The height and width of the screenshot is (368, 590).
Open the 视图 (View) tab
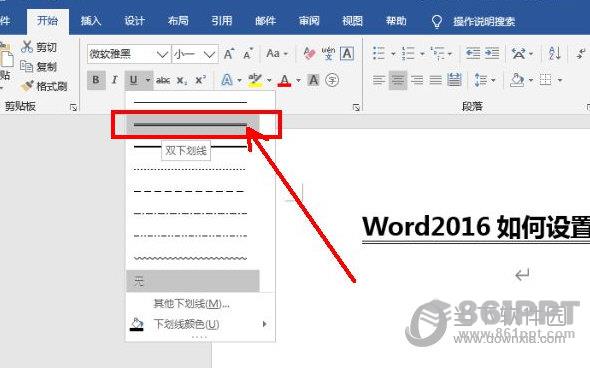(x=353, y=21)
